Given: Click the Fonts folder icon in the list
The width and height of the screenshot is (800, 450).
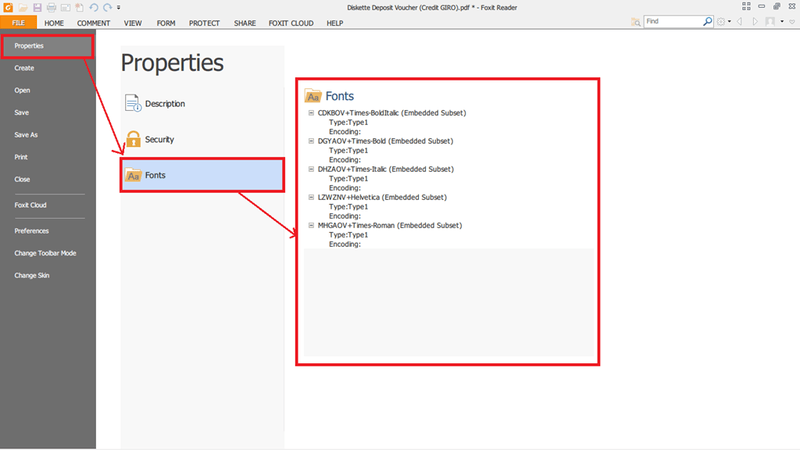Looking at the screenshot, I should [x=133, y=175].
